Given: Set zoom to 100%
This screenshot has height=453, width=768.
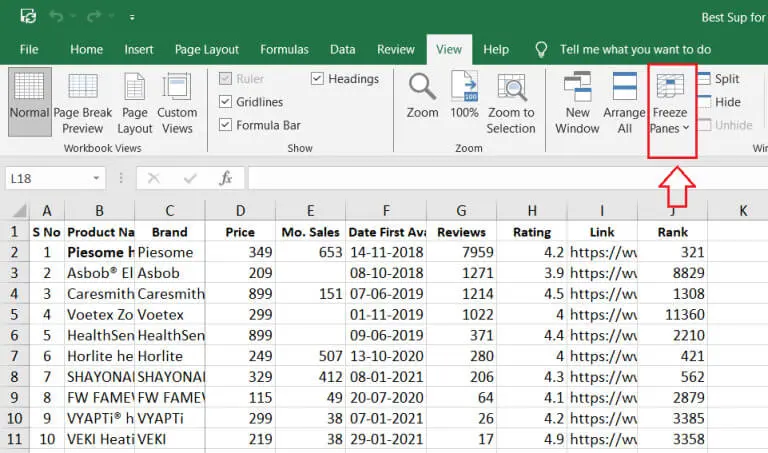Looking at the screenshot, I should click(464, 97).
